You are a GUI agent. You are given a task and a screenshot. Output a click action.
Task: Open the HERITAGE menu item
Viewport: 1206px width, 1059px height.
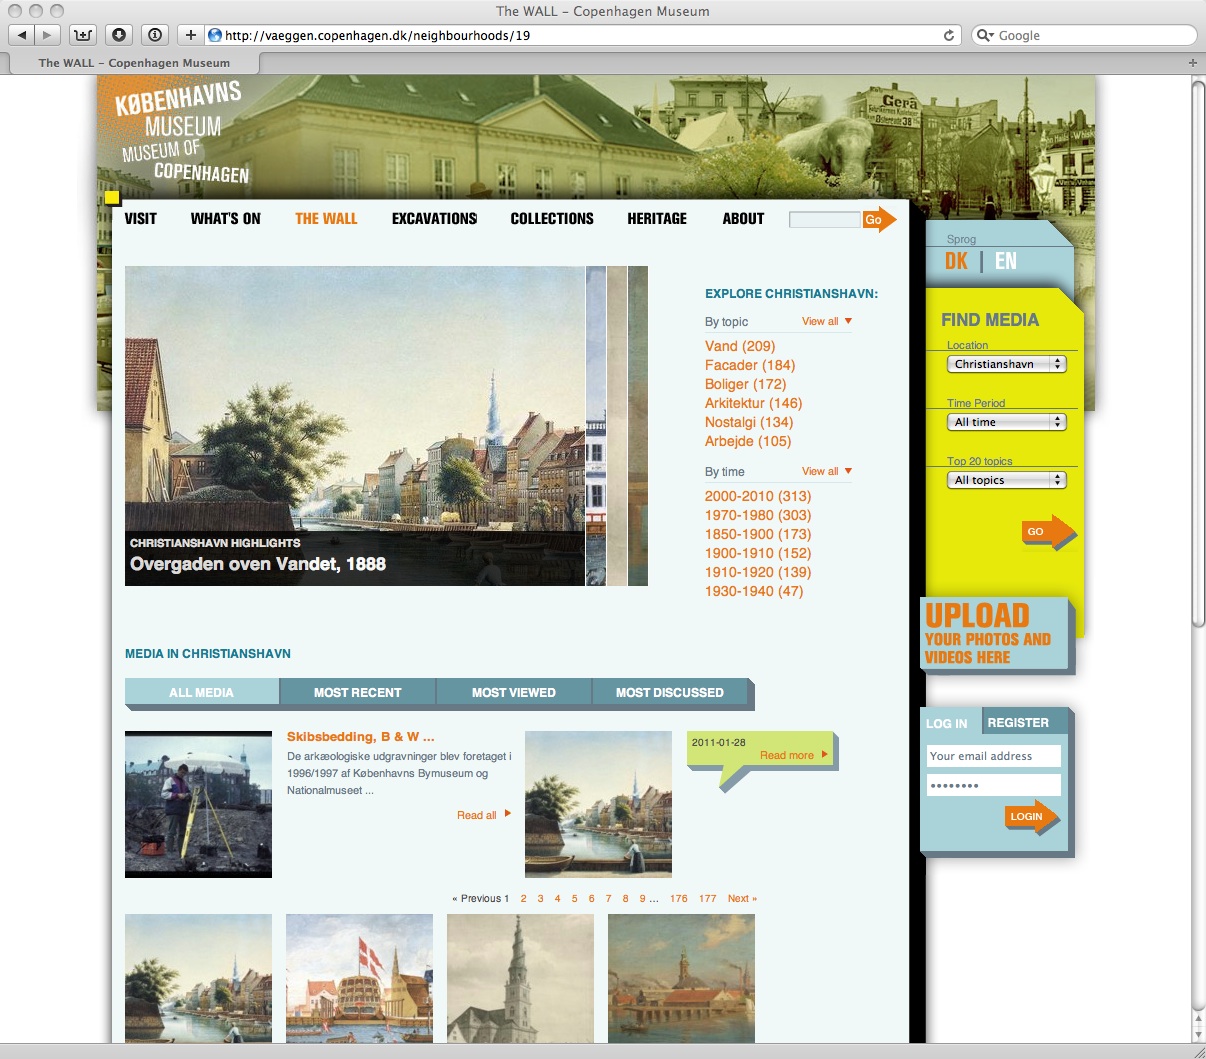click(x=657, y=218)
